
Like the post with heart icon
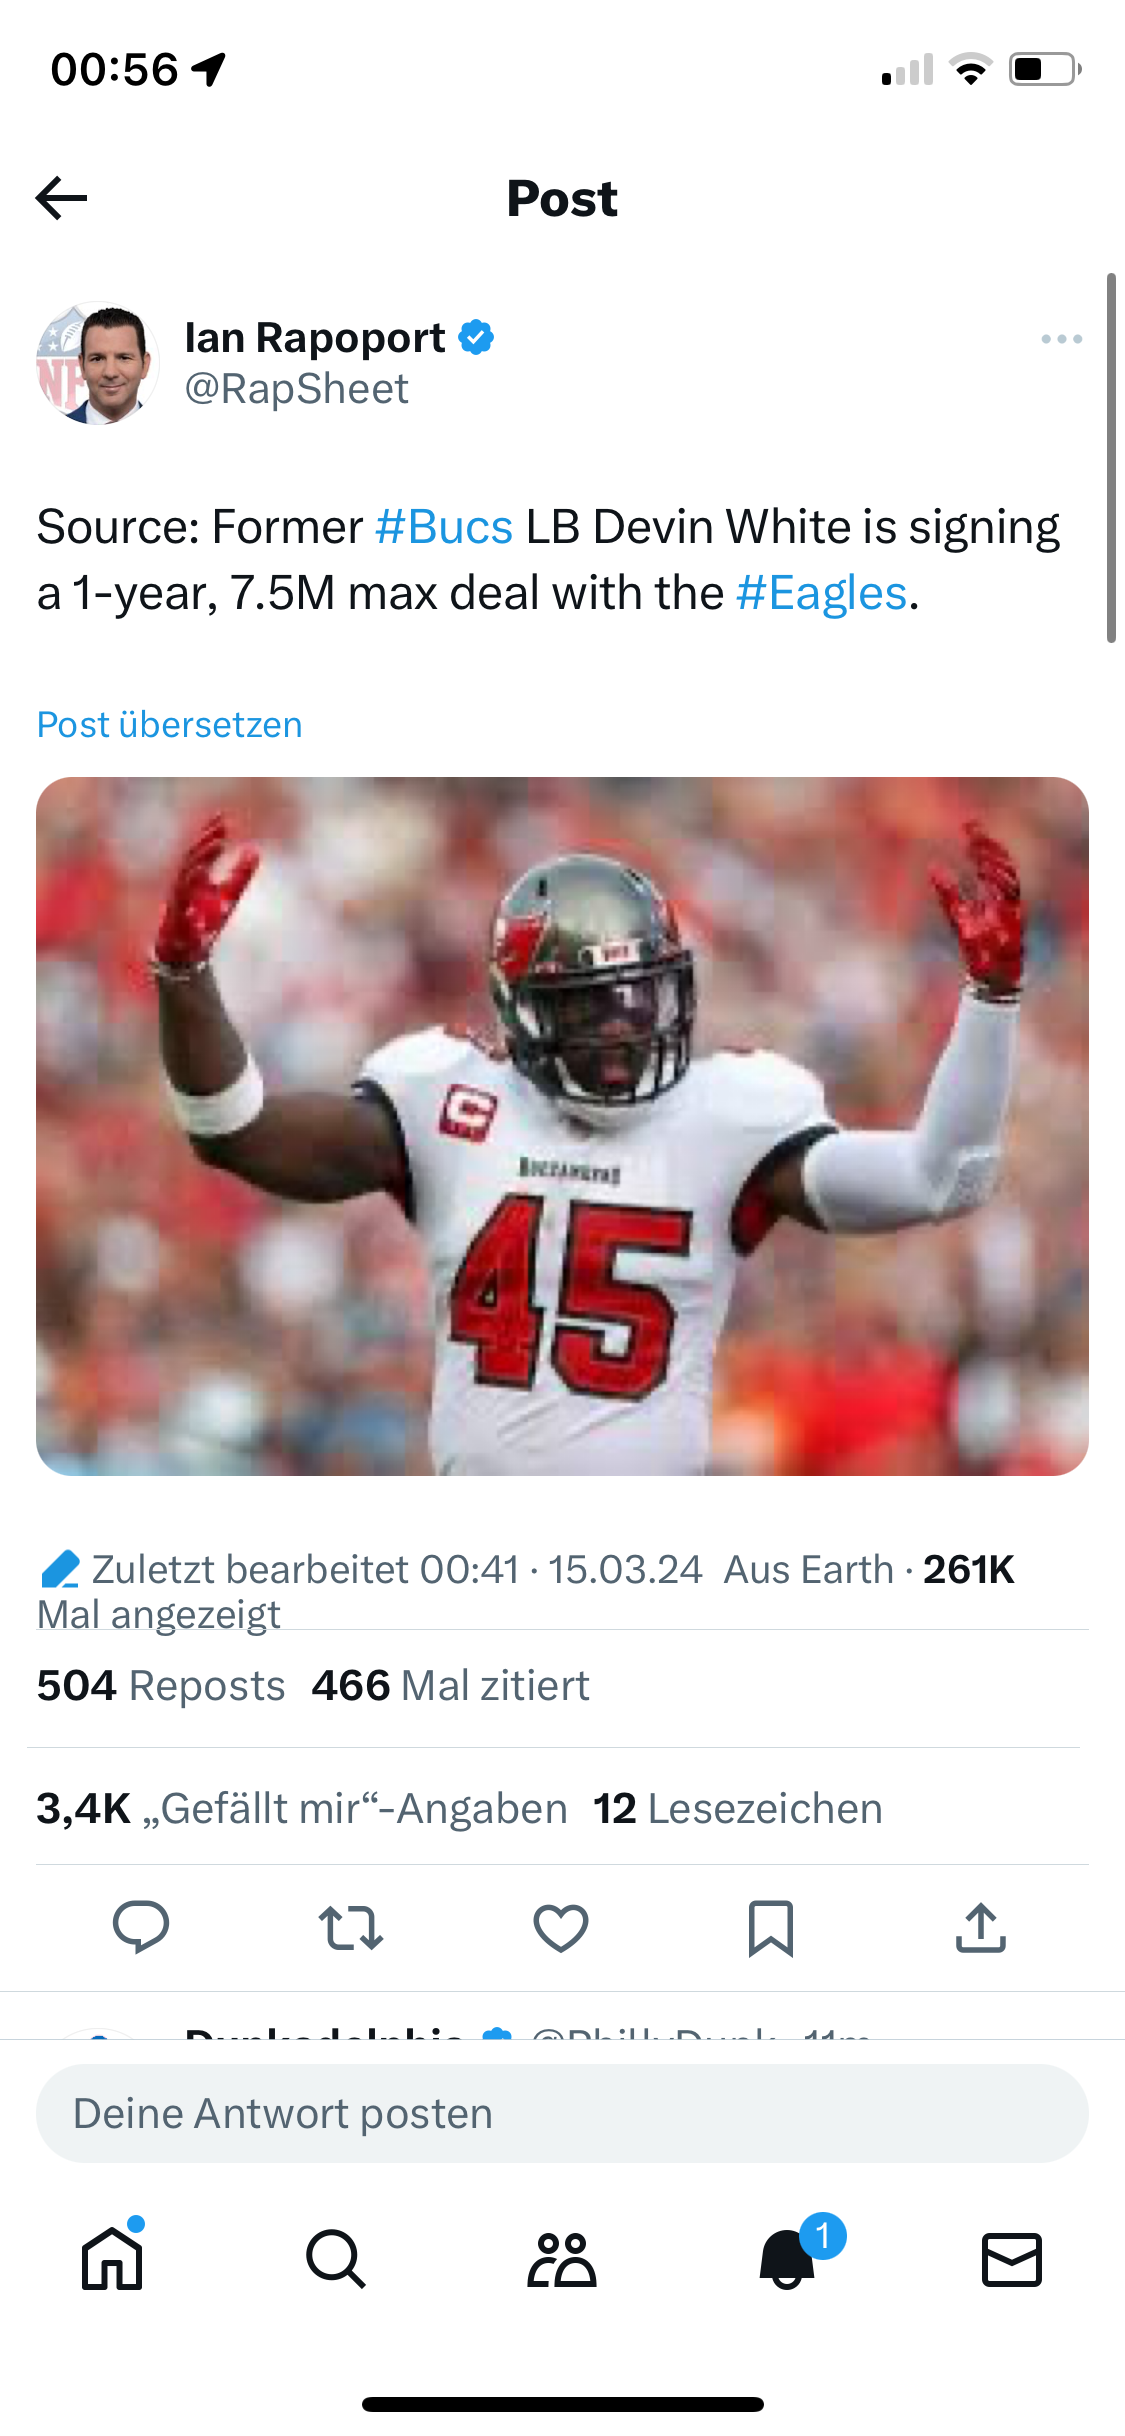(x=561, y=1927)
